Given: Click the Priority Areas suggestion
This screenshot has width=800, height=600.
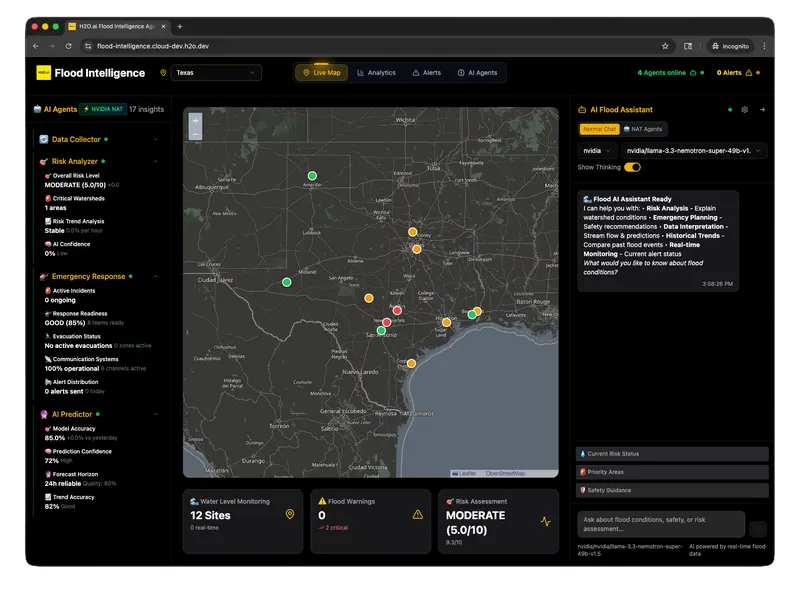Looking at the screenshot, I should (672, 472).
